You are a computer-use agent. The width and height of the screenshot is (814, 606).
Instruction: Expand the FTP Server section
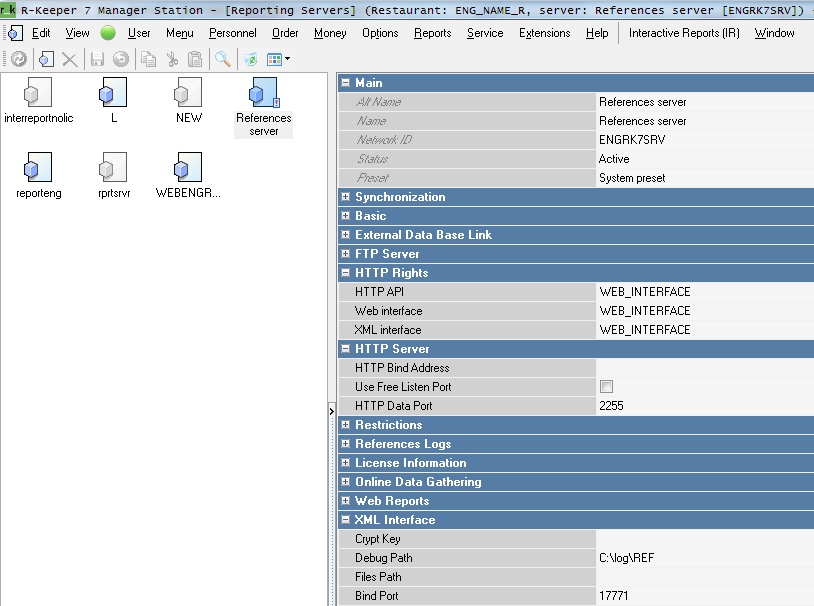(x=345, y=253)
